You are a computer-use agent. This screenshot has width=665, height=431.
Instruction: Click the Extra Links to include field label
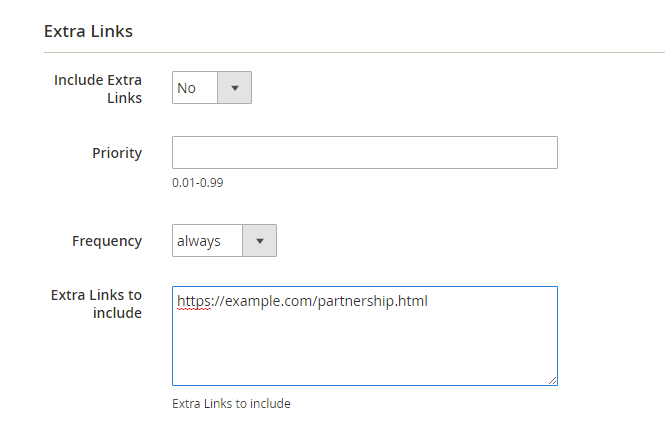(x=97, y=304)
